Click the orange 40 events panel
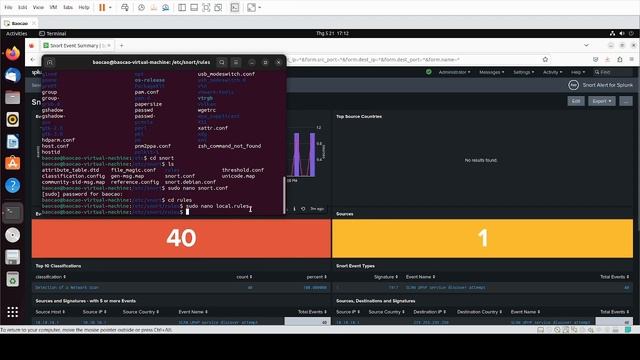 181,238
